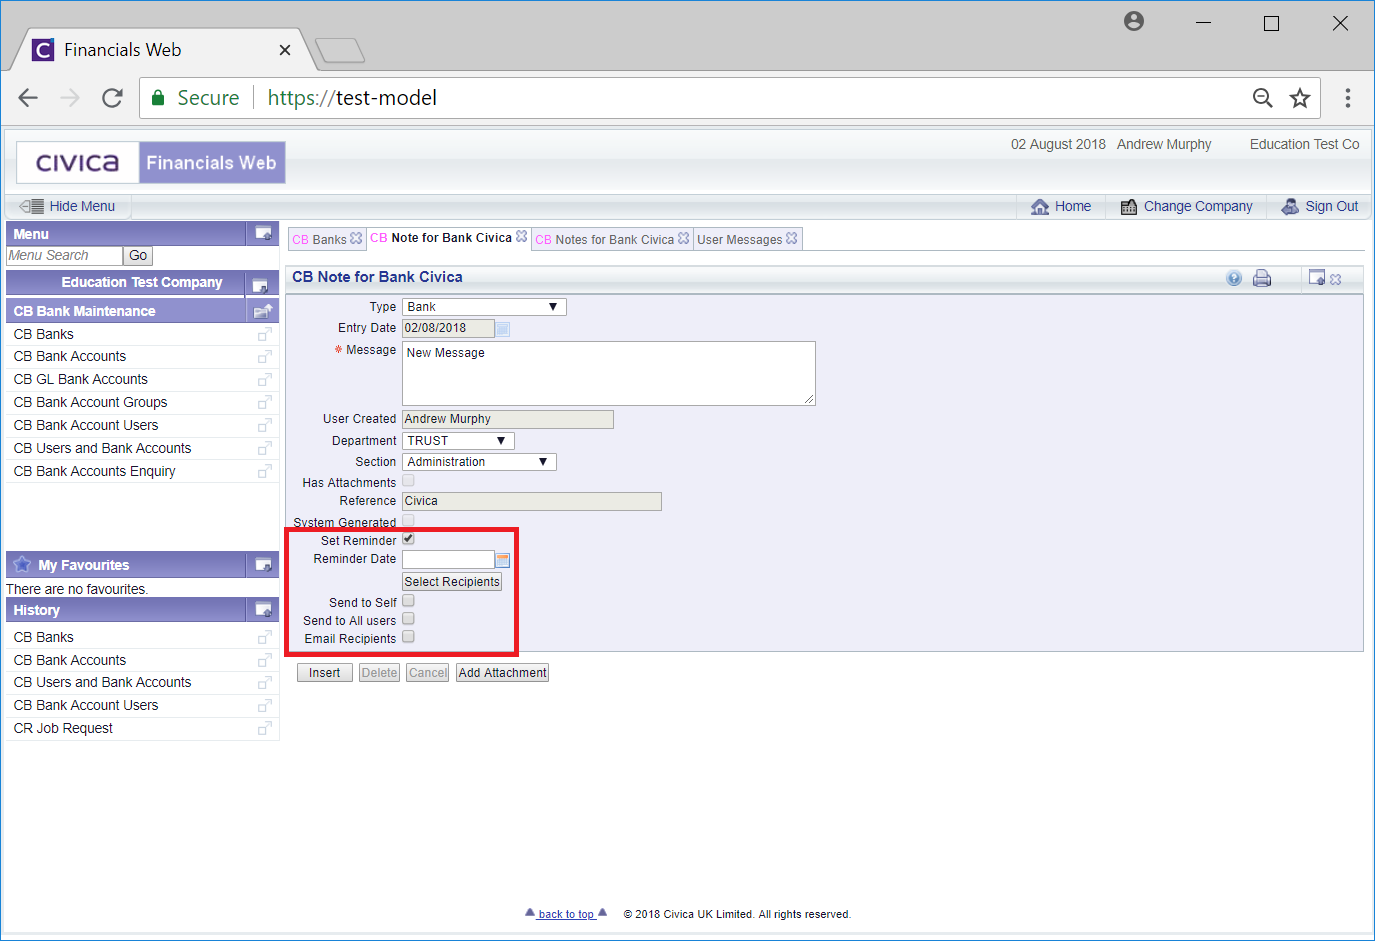
Task: Click in the Menu Search field
Action: point(64,256)
